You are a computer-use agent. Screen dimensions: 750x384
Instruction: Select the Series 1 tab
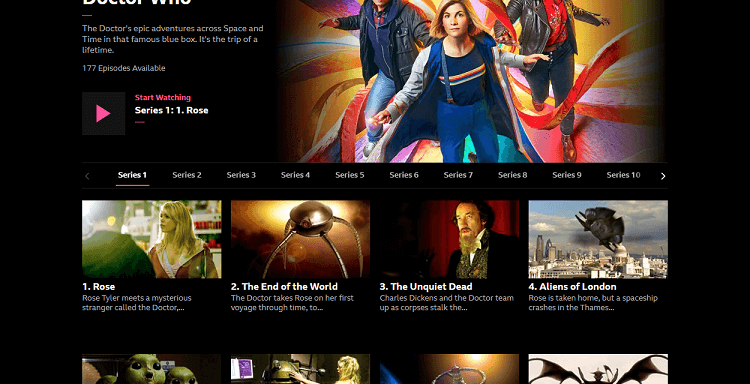pos(132,175)
